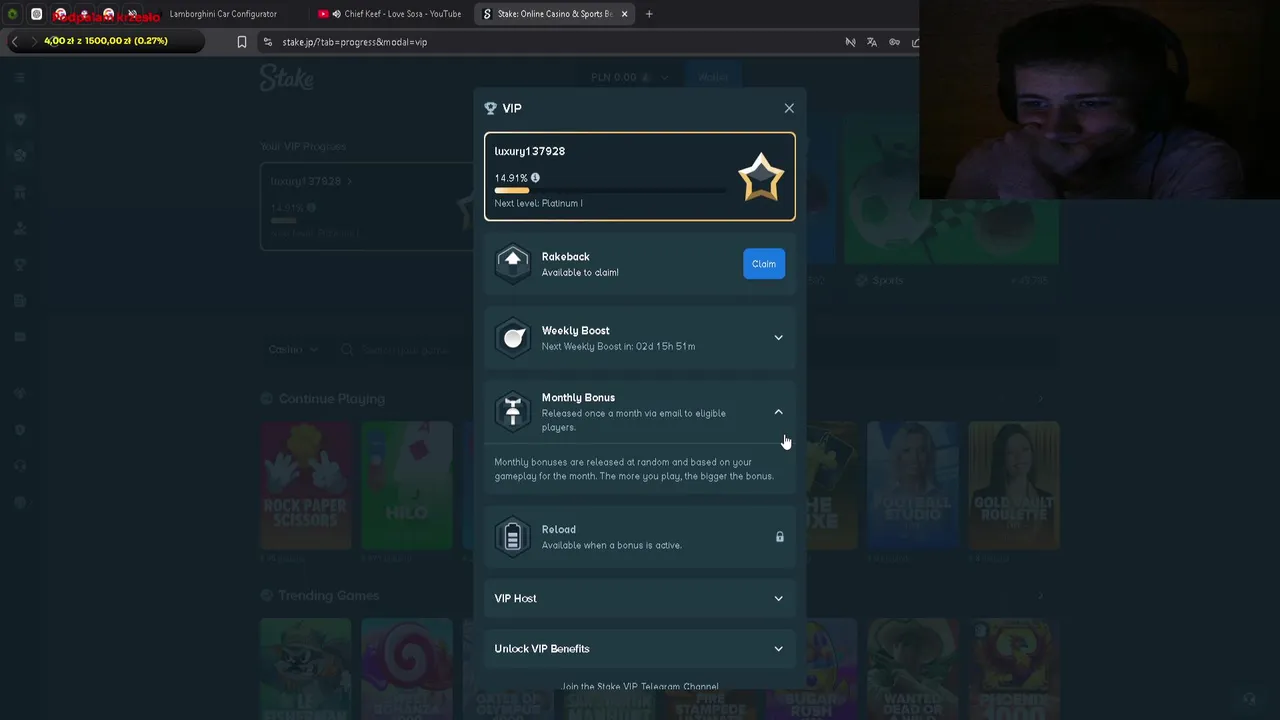Switch to Lamborghini Car Configurator tab
The width and height of the screenshot is (1280, 720).
223,14
